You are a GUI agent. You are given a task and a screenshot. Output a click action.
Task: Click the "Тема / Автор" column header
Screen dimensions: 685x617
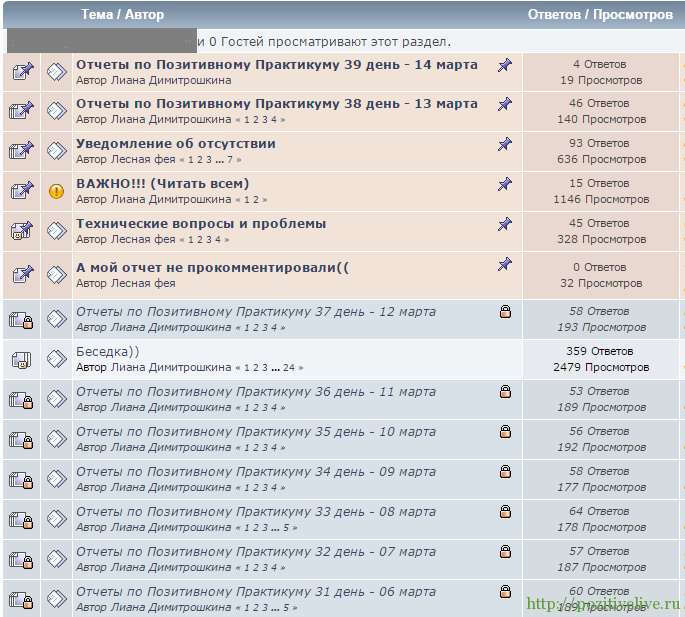pyautogui.click(x=122, y=15)
